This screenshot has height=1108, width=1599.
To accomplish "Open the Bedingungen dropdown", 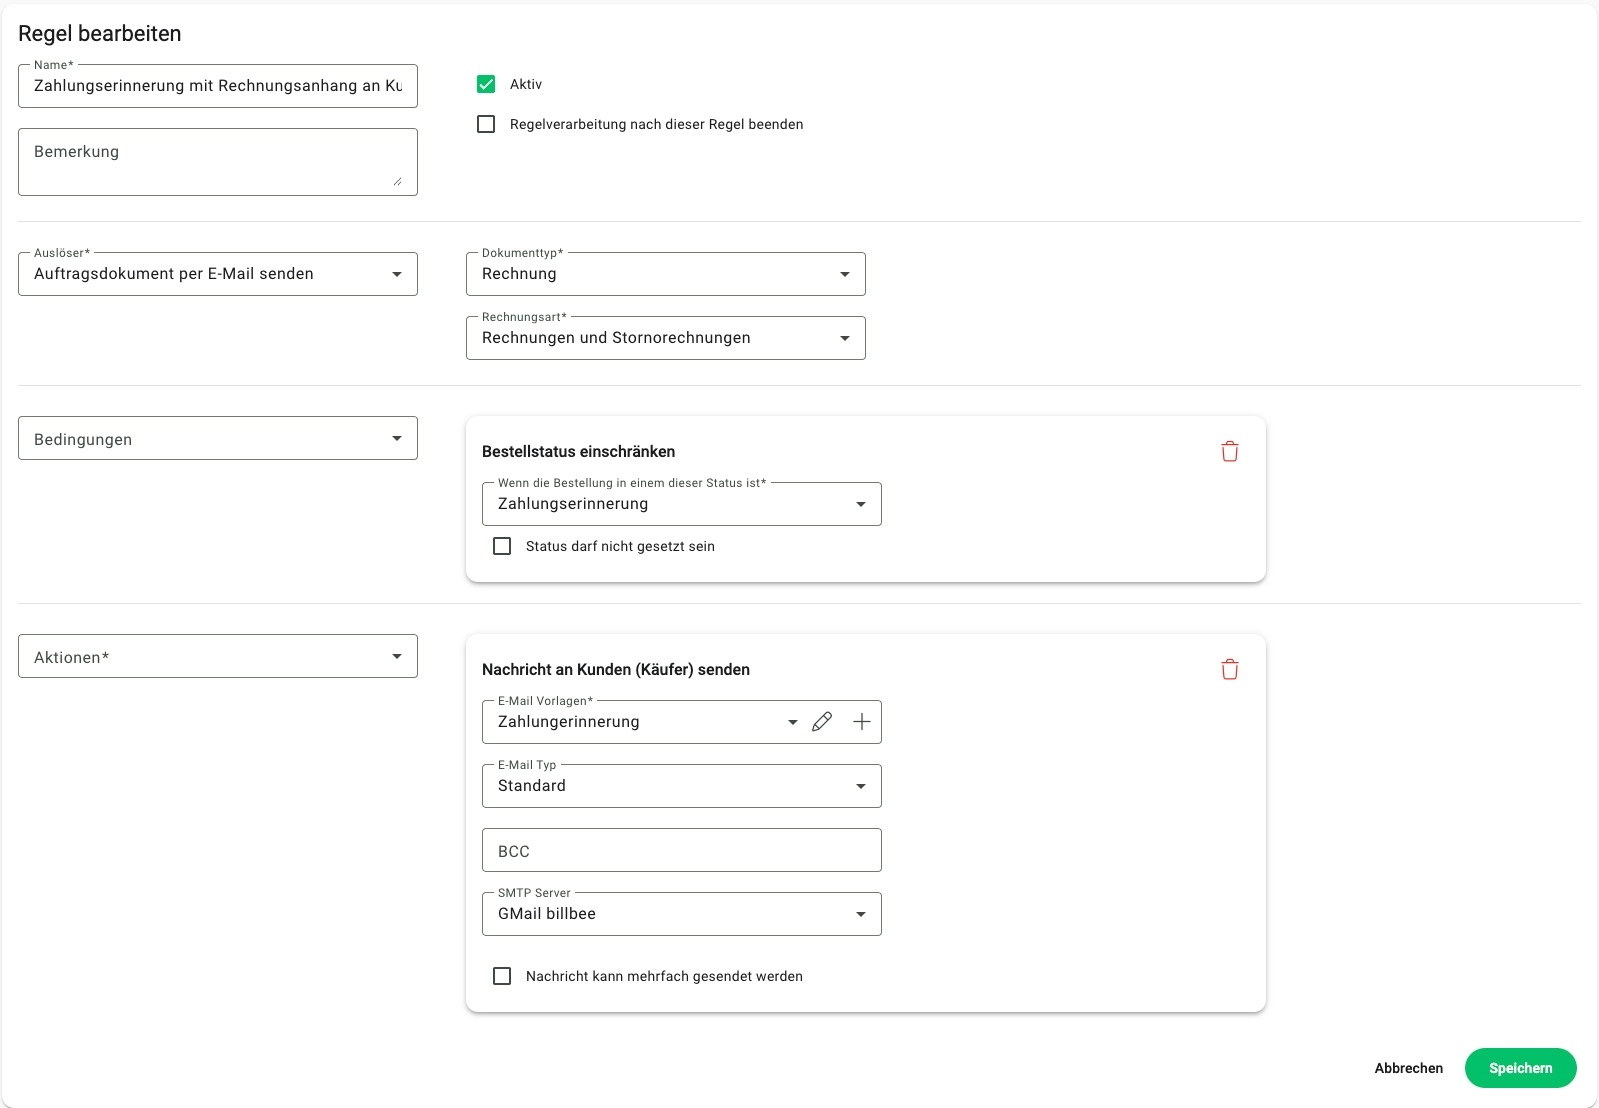I will click(x=218, y=438).
